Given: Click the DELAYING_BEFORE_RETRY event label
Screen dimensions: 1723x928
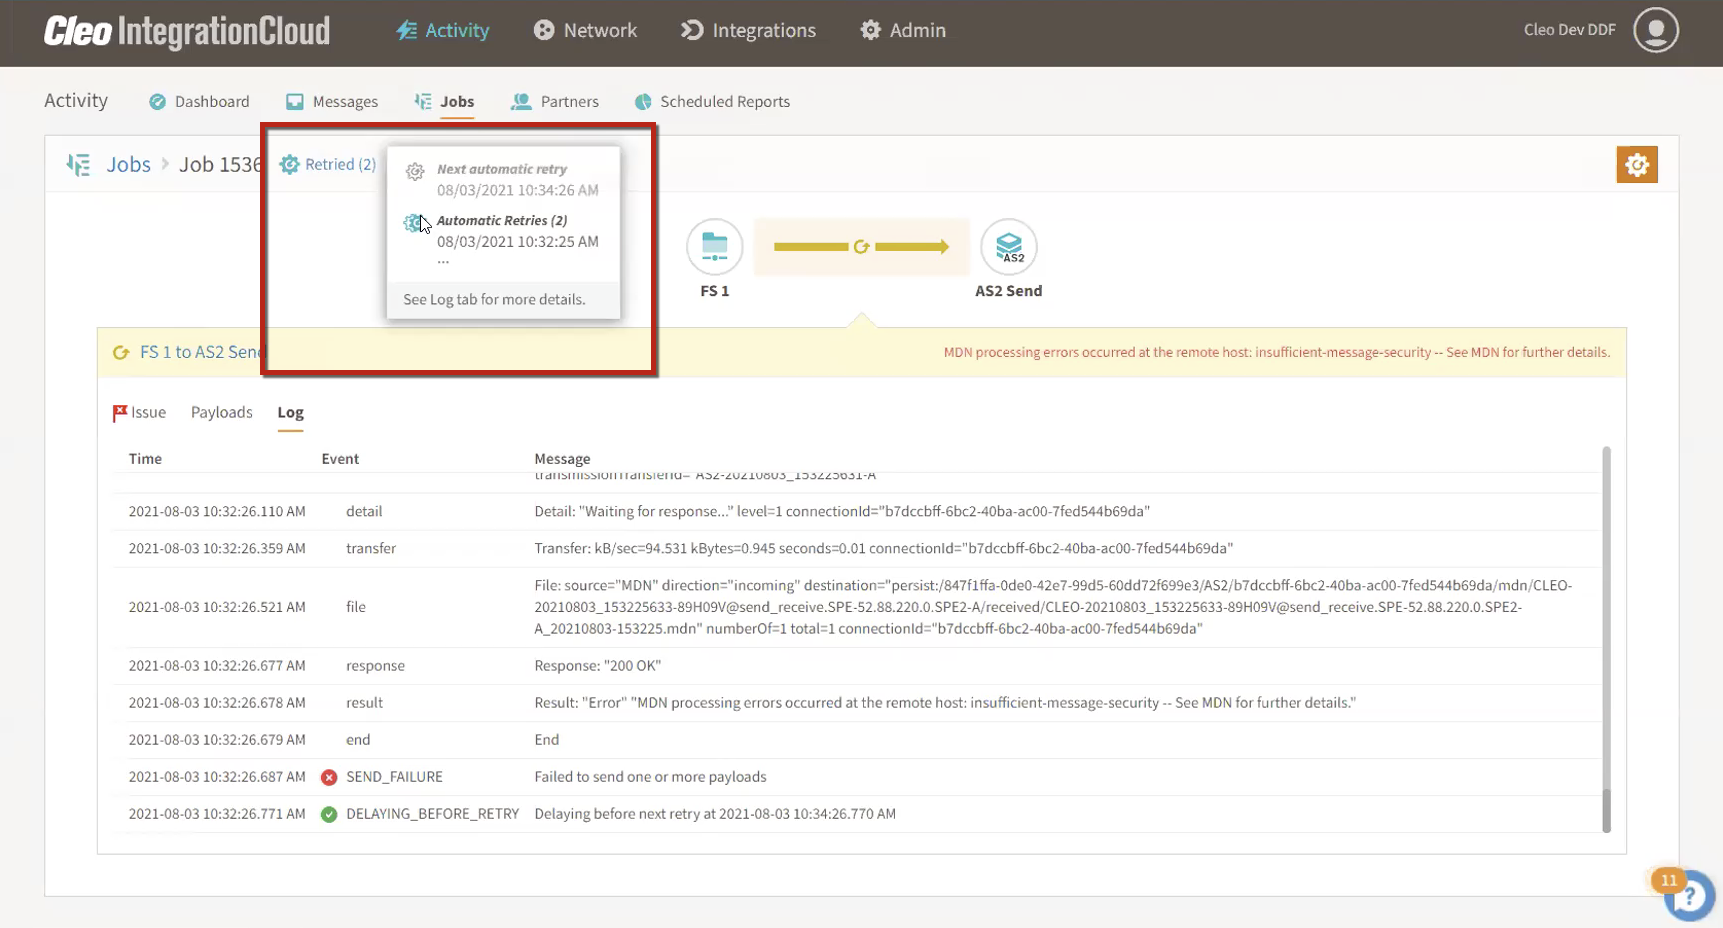Looking at the screenshot, I should 432,814.
